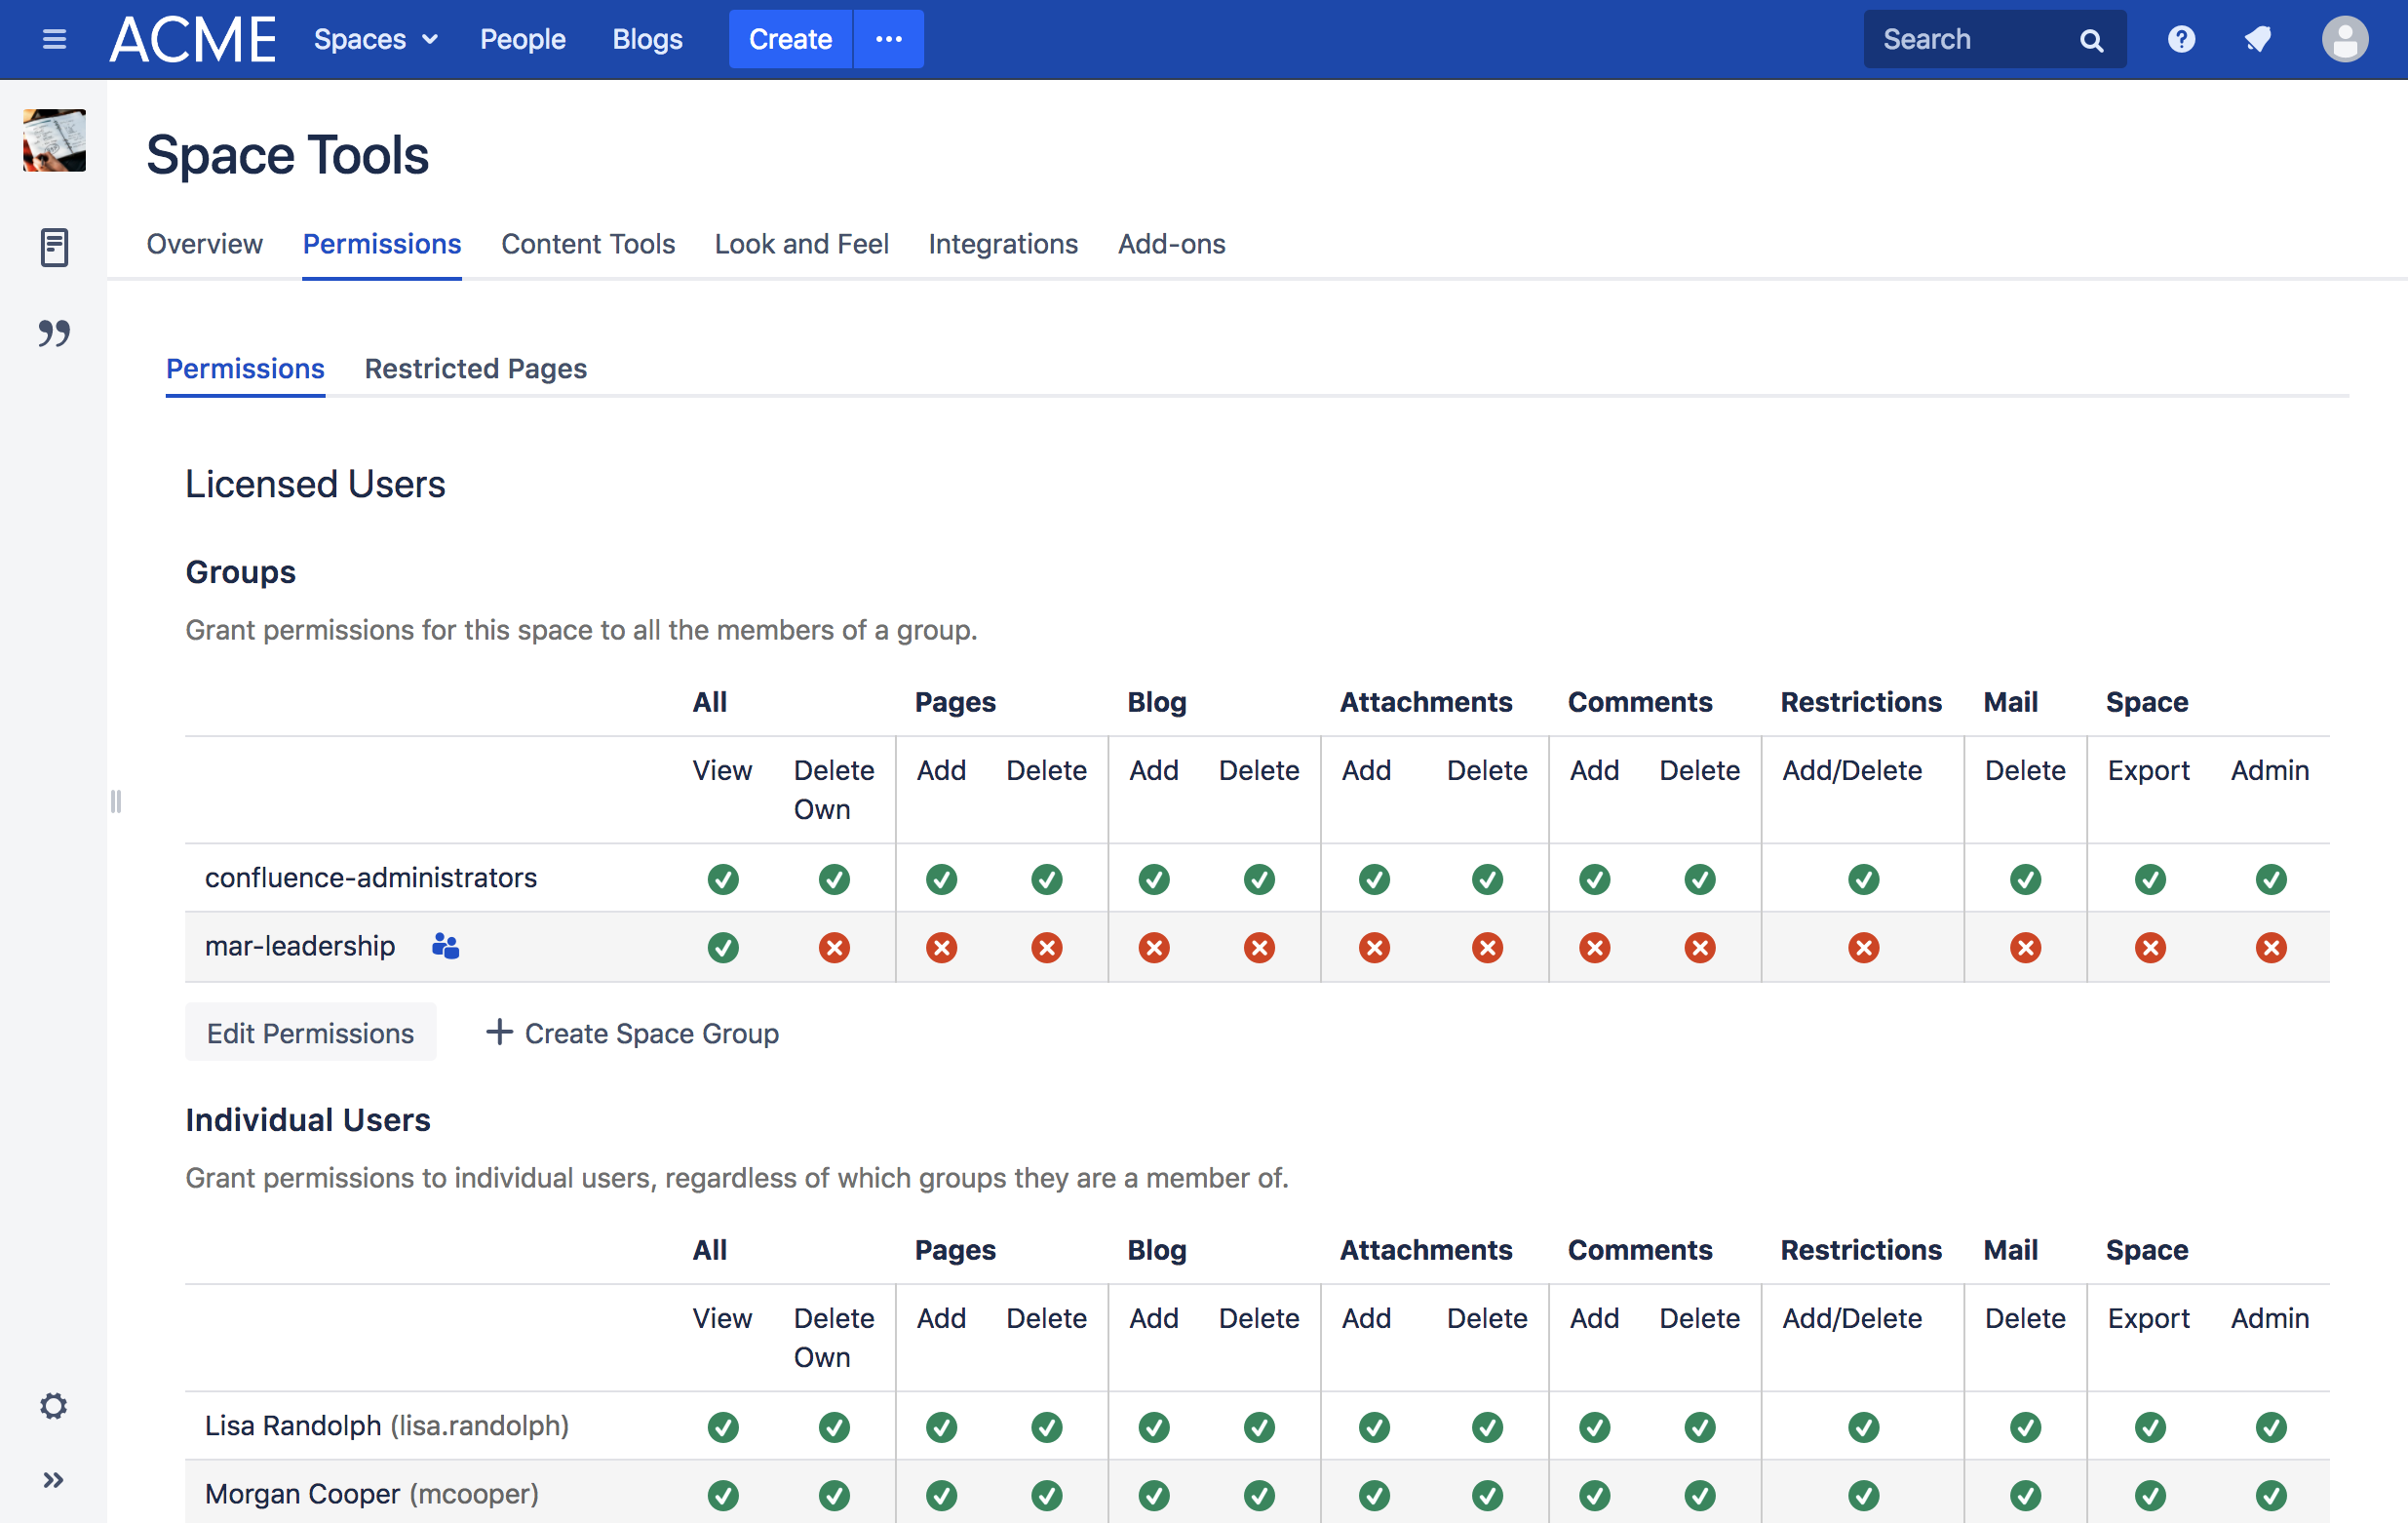2408x1523 pixels.
Task: Expand the Spaces dropdown menu
Action: click(376, 39)
